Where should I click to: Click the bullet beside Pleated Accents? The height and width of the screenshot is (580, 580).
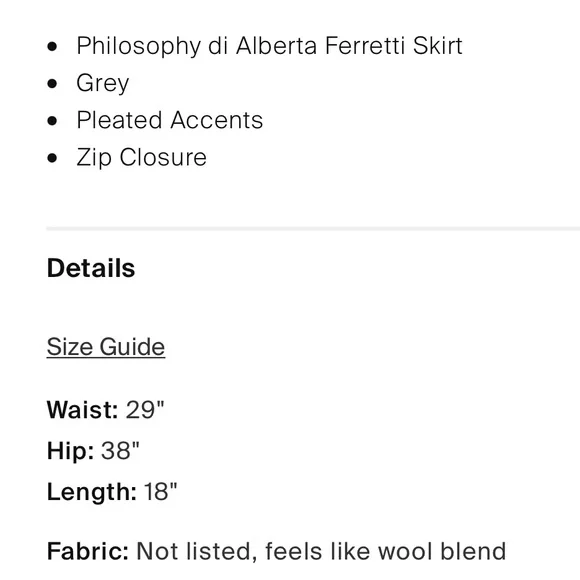click(x=53, y=121)
